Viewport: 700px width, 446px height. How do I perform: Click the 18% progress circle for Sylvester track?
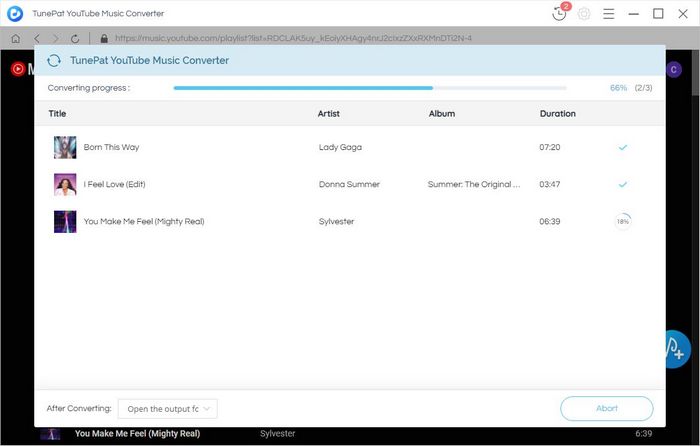click(x=623, y=221)
